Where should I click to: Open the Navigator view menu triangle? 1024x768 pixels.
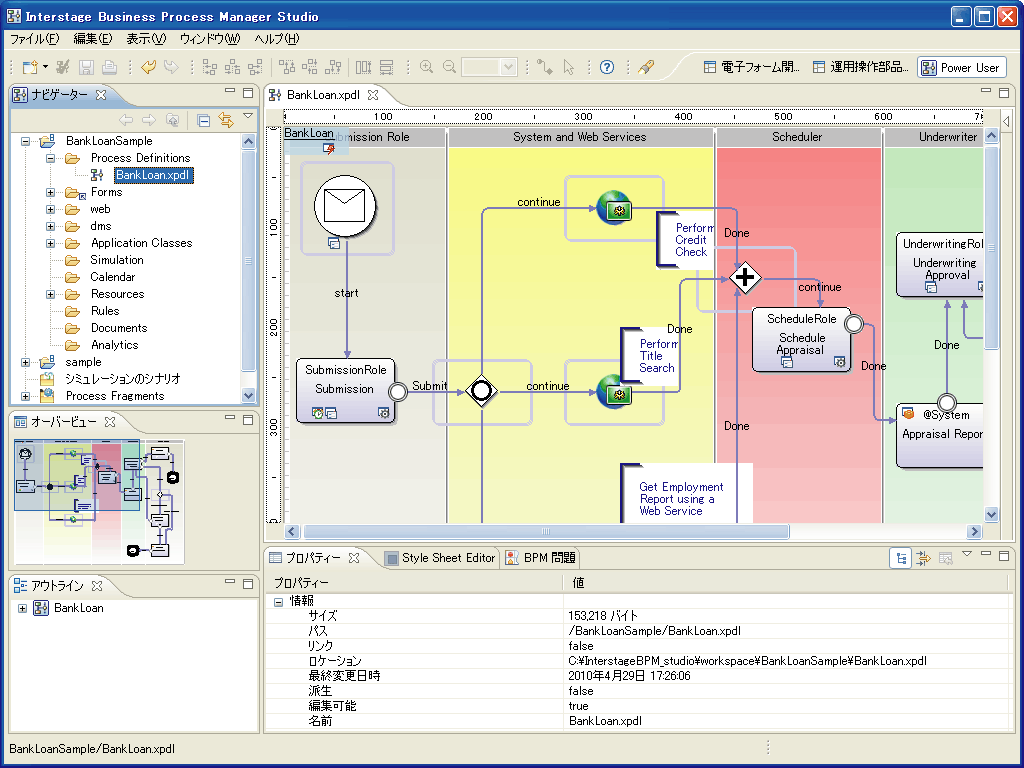[248, 116]
